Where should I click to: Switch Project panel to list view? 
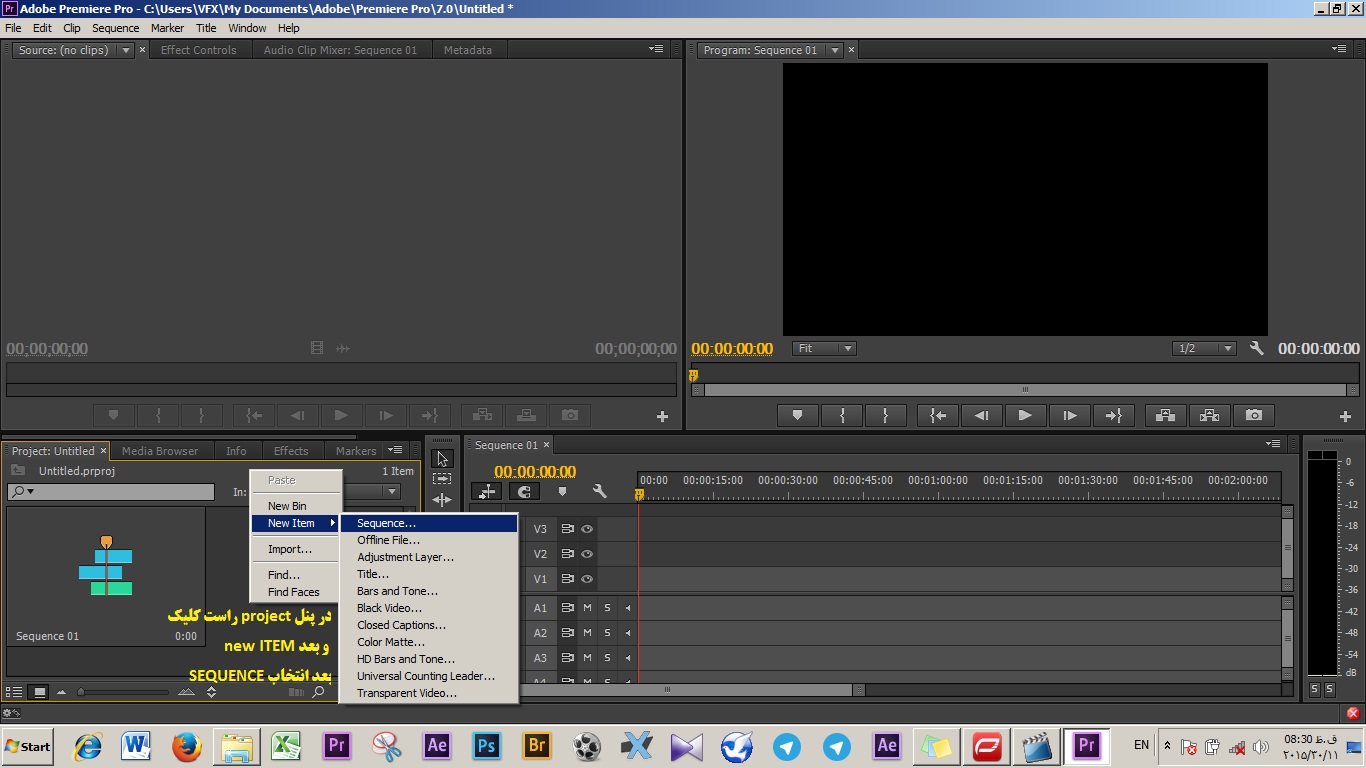[15, 692]
